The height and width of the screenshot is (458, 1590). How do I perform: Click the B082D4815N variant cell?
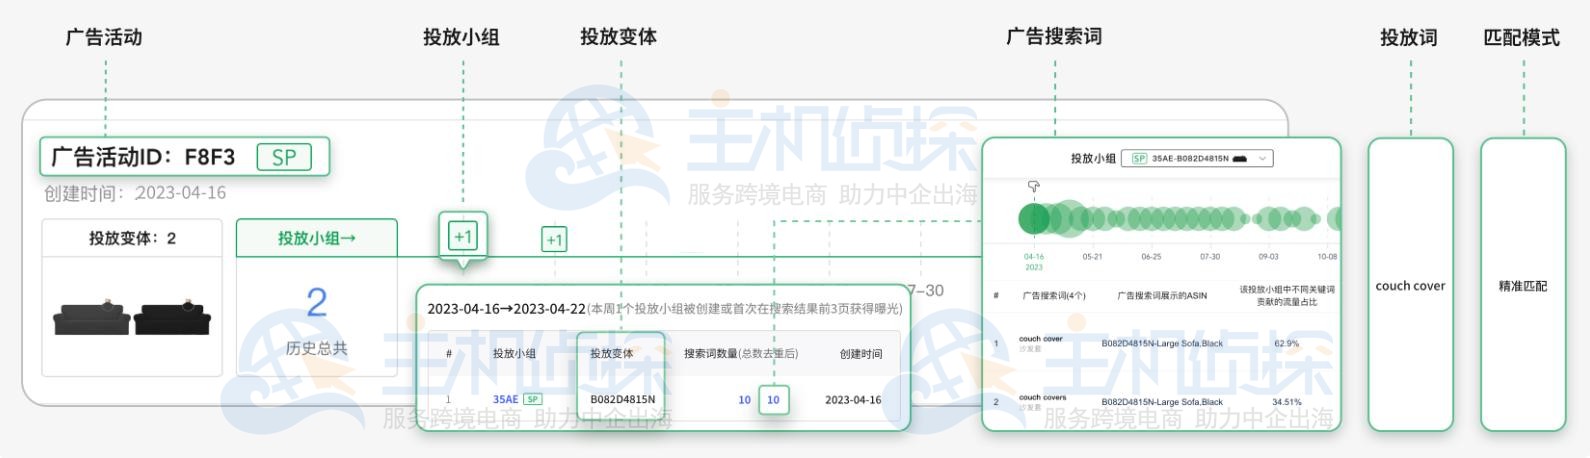pos(622,400)
